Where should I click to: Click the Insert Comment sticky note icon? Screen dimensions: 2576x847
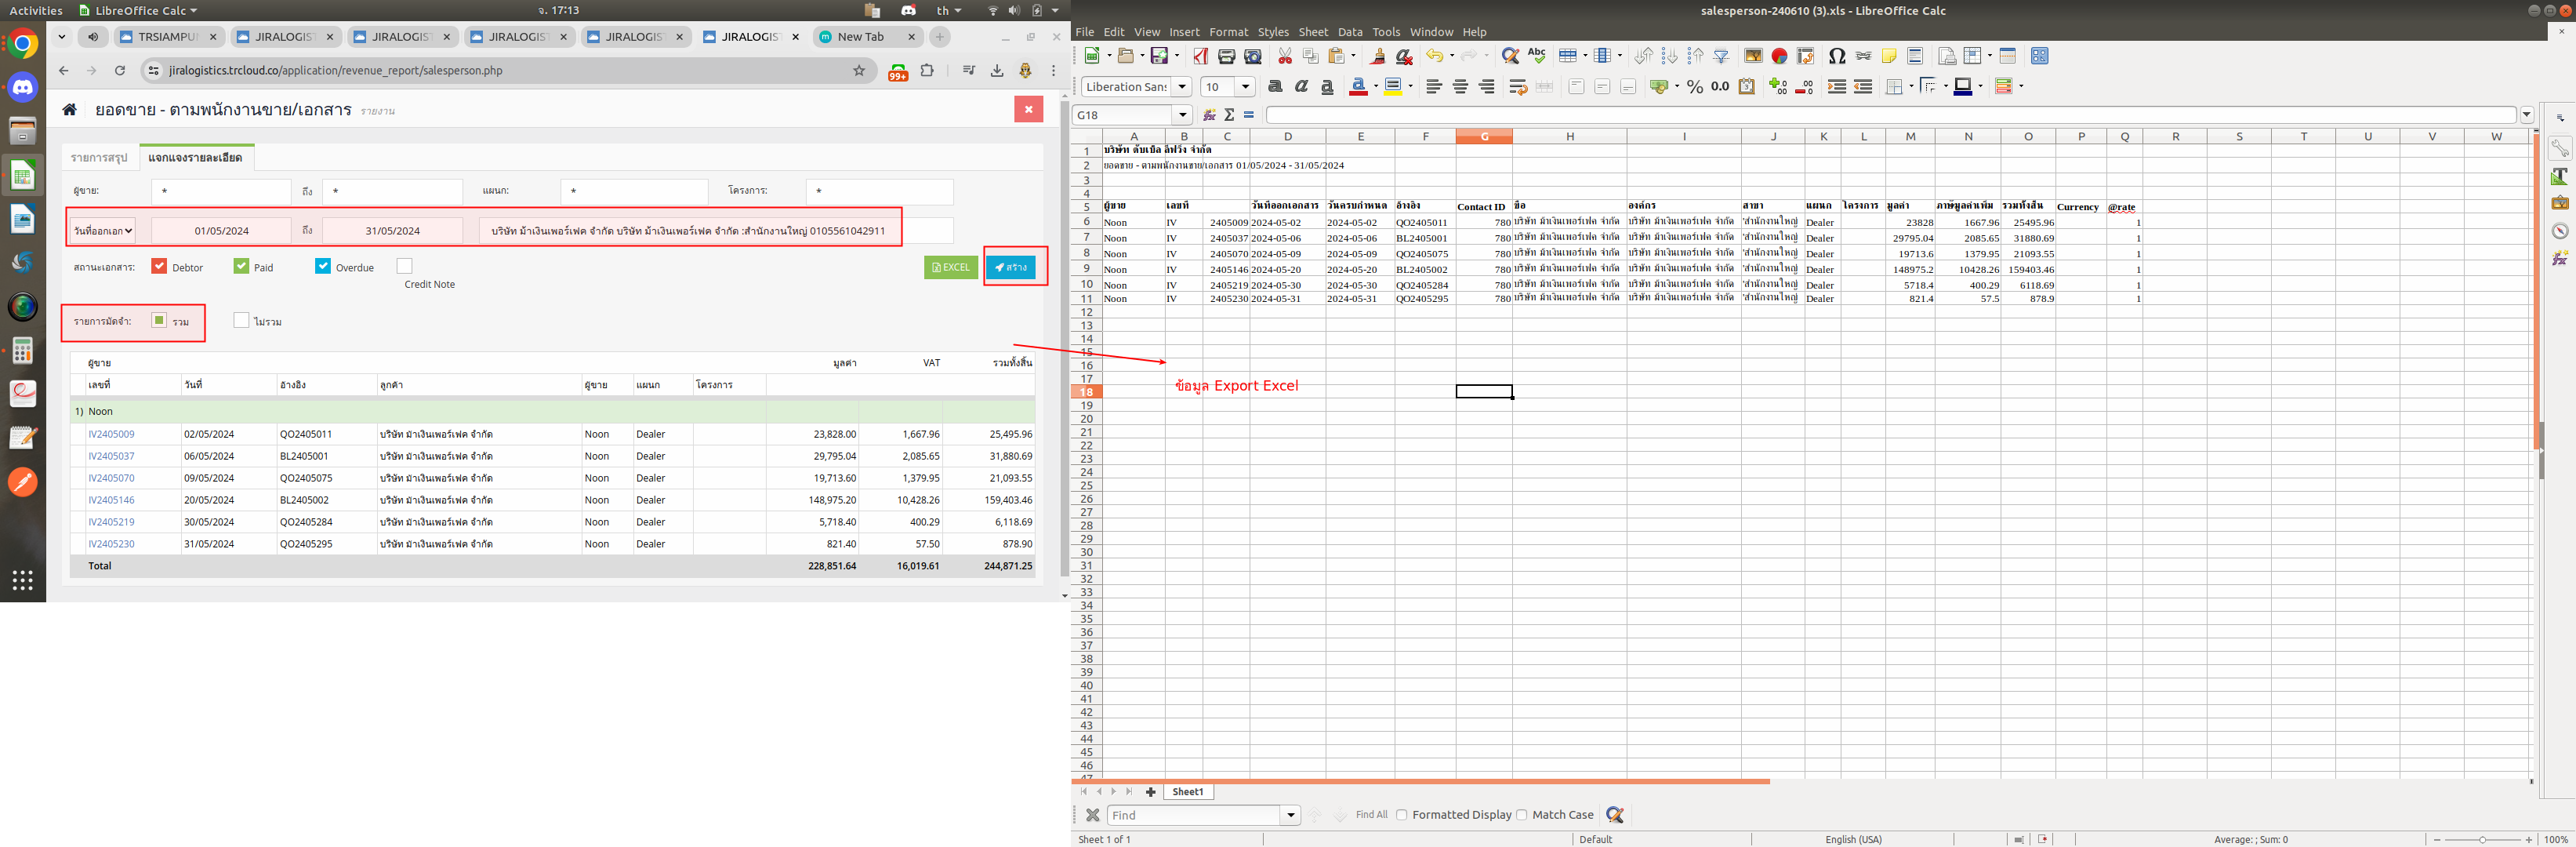point(1889,56)
